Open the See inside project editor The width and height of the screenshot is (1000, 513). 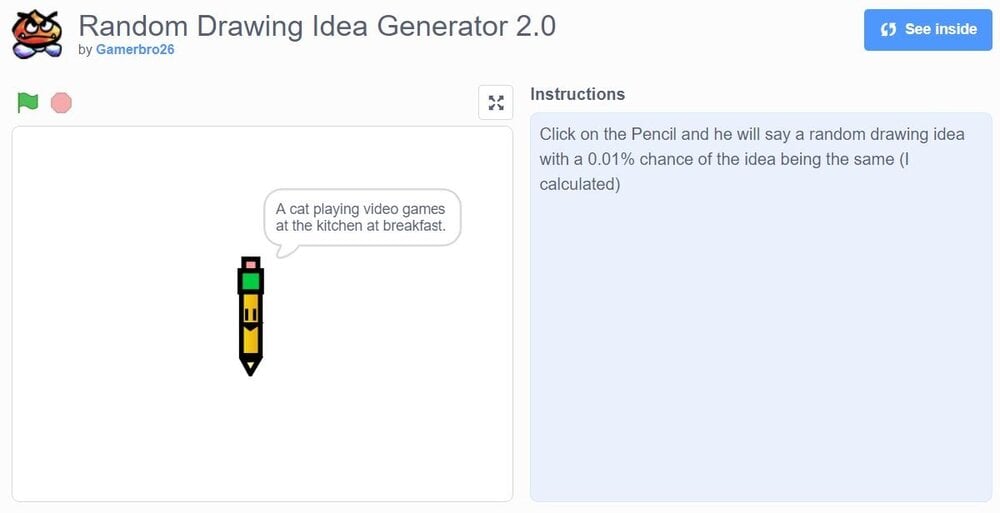coord(928,30)
